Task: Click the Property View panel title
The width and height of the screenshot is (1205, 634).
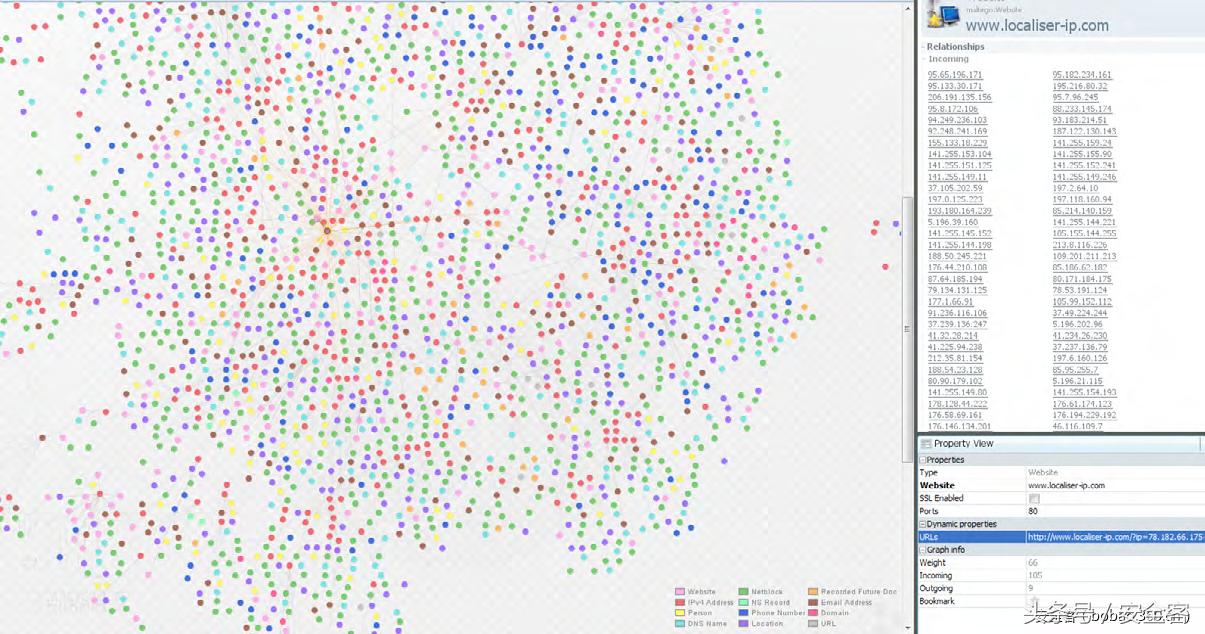Action: 963,444
